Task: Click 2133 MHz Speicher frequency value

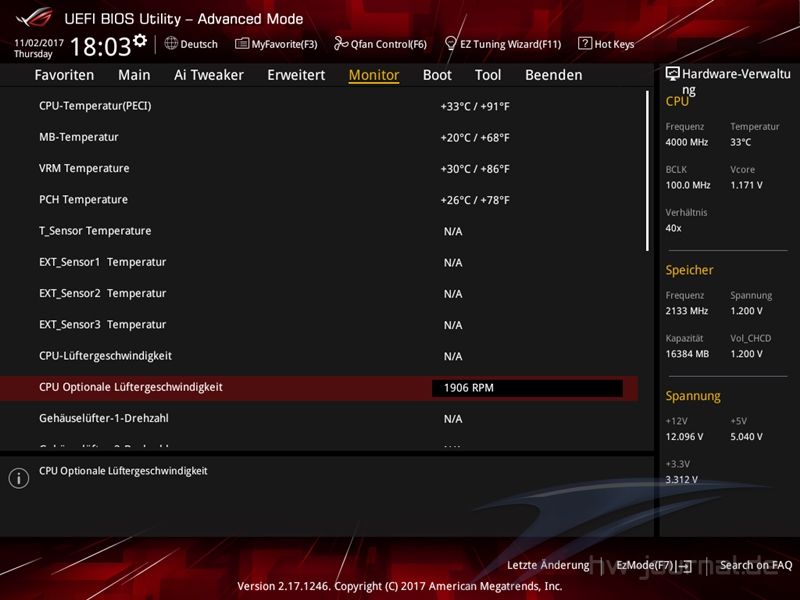Action: [x=686, y=311]
